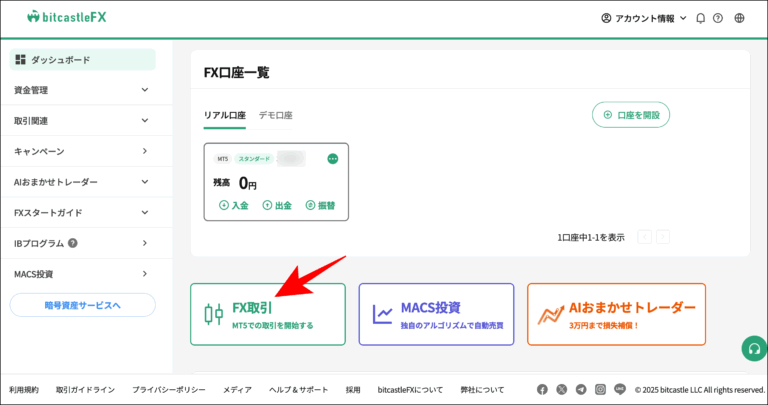Open the notifications bell icon
The width and height of the screenshot is (768, 405).
point(701,19)
